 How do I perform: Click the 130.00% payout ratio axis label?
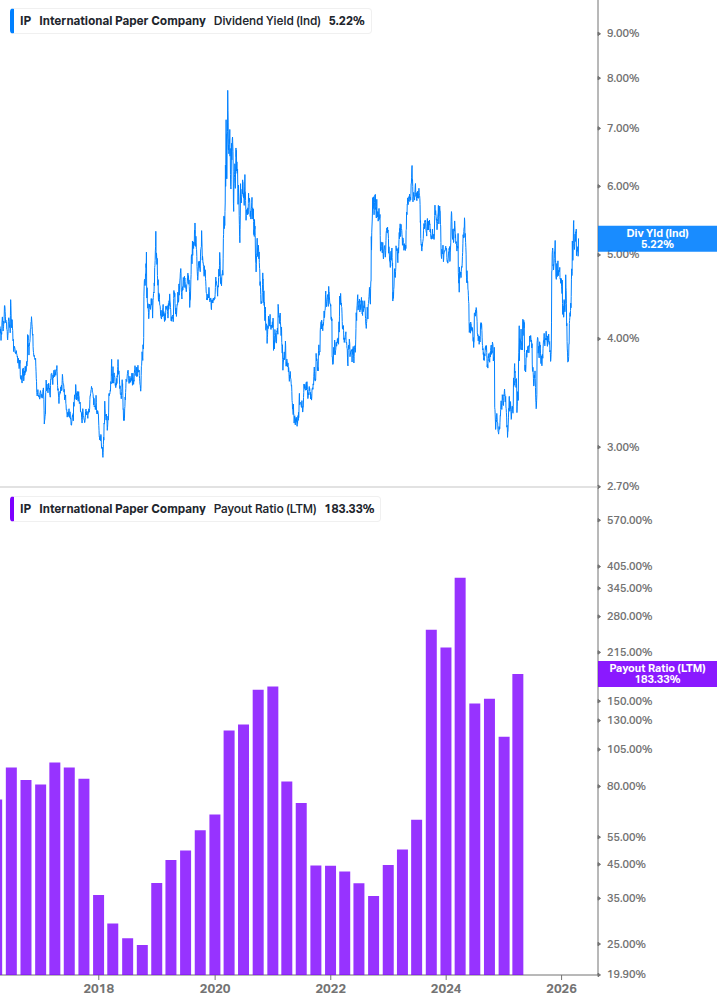pos(629,720)
